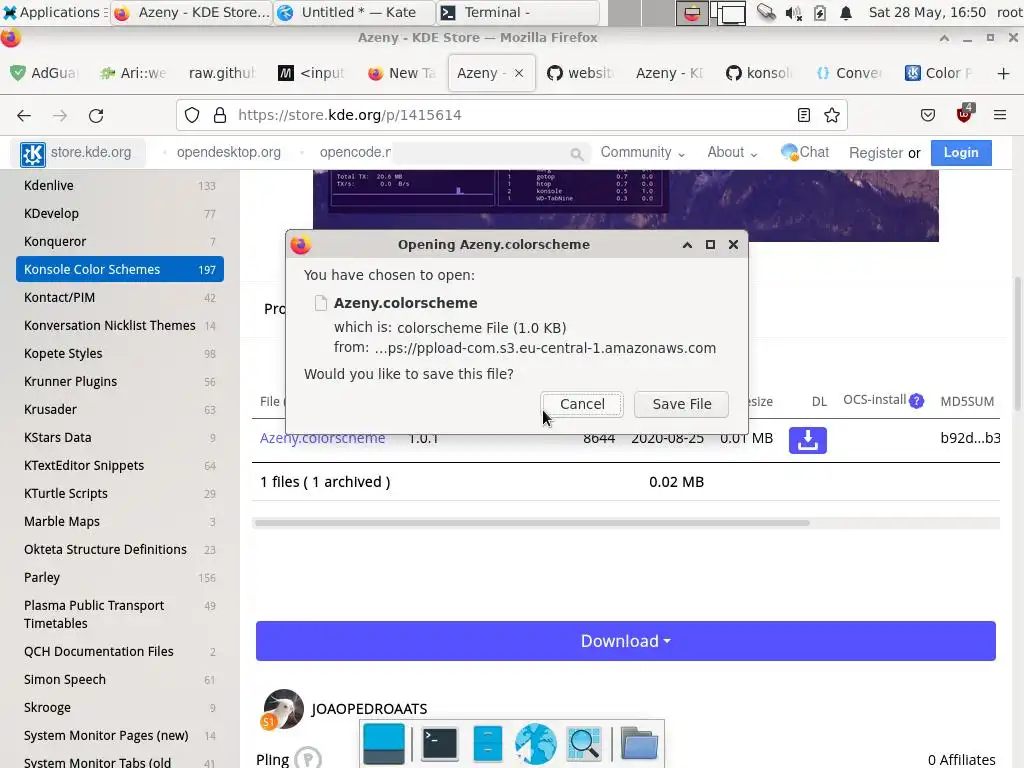
Task: Click Save File button
Action: pyautogui.click(x=681, y=404)
